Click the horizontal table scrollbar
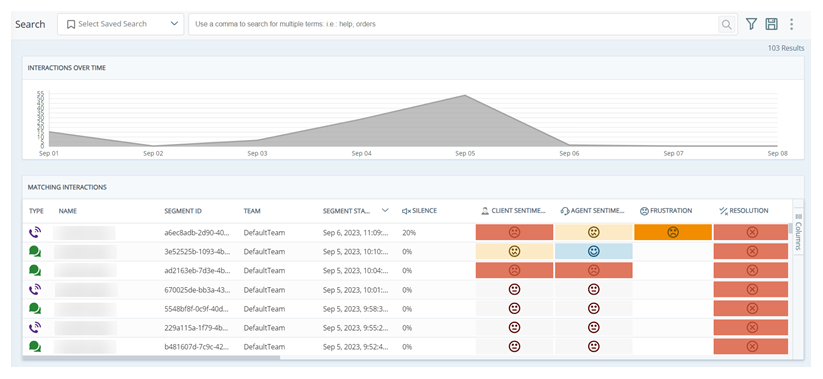The height and width of the screenshot is (379, 823). [x=151, y=357]
